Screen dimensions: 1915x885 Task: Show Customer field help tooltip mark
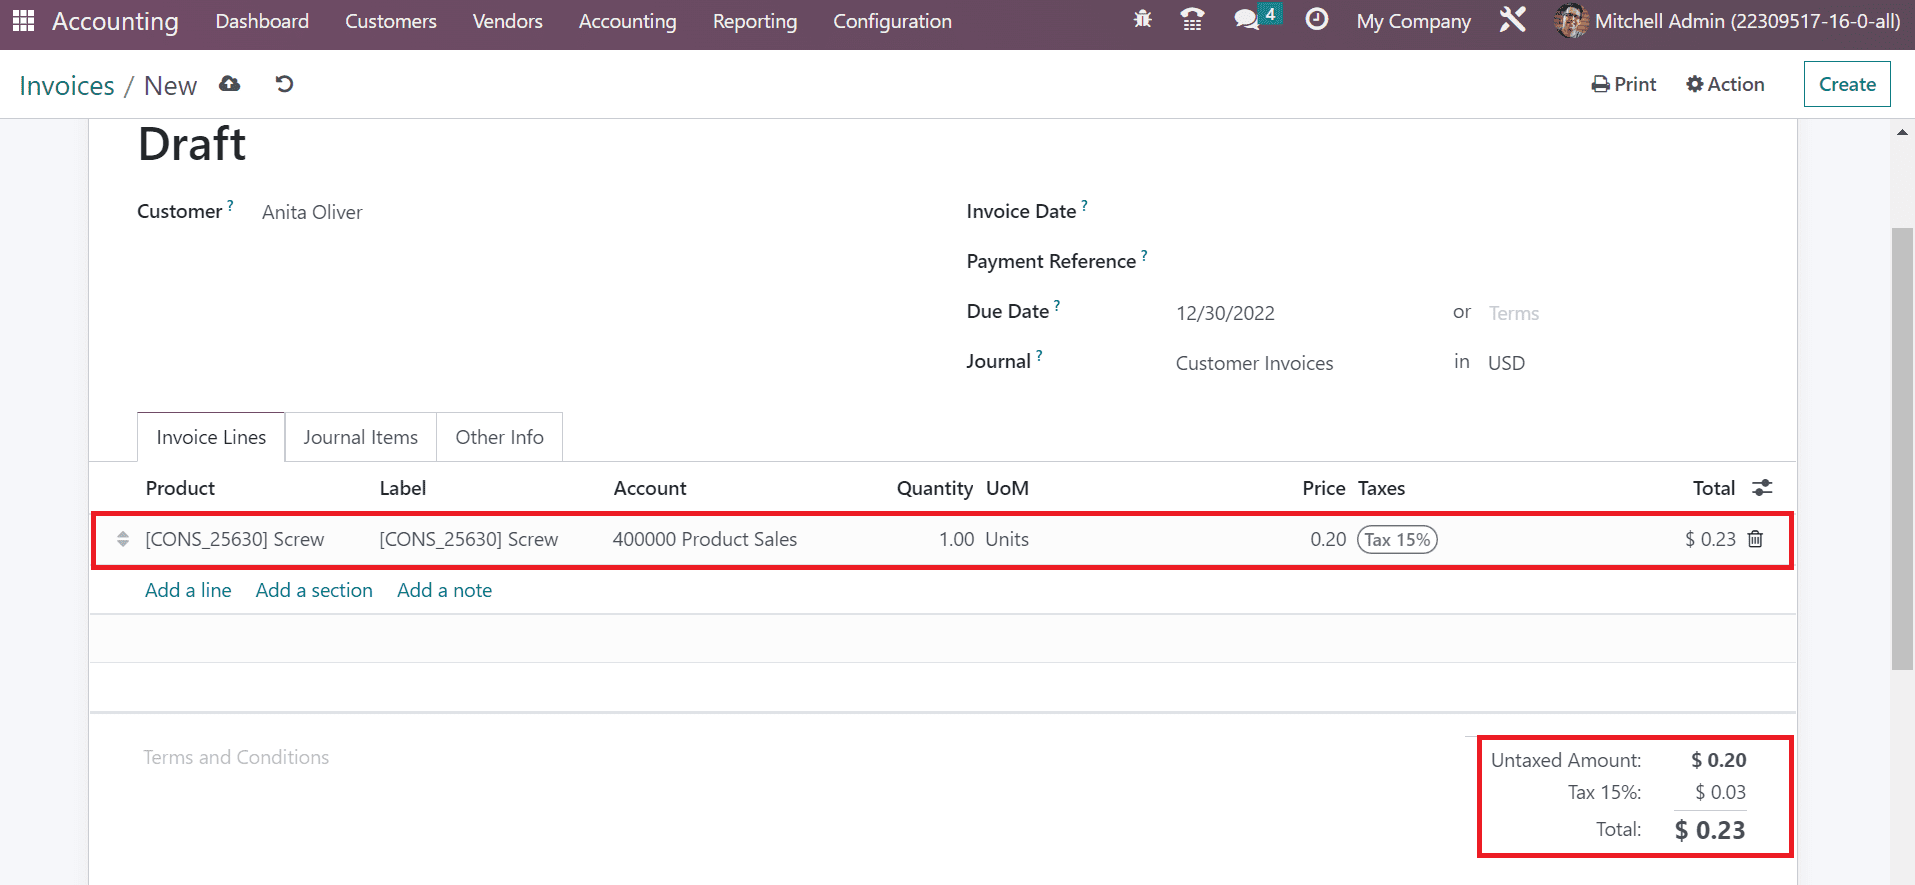[230, 205]
